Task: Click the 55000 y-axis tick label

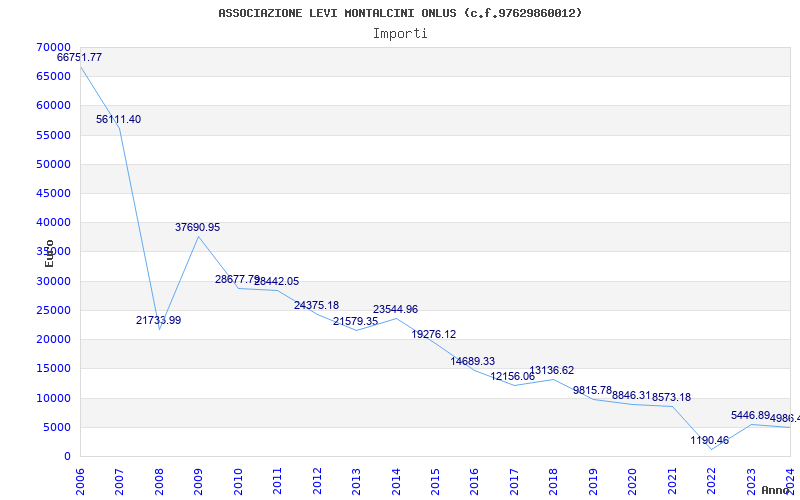Action: [x=54, y=135]
